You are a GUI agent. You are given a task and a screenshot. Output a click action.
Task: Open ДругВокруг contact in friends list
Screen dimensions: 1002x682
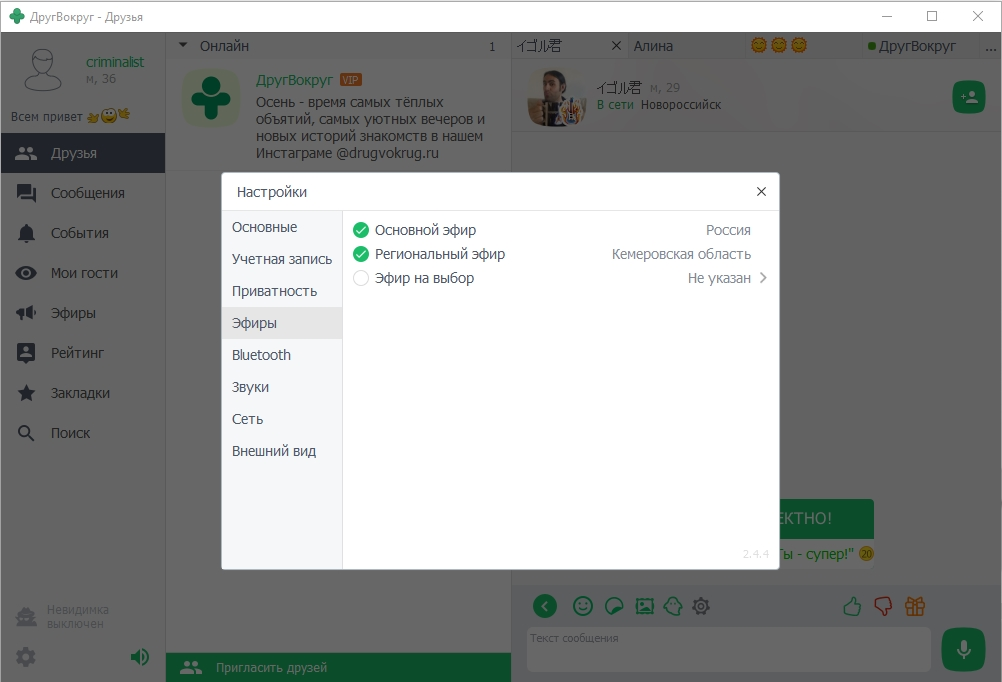click(339, 115)
